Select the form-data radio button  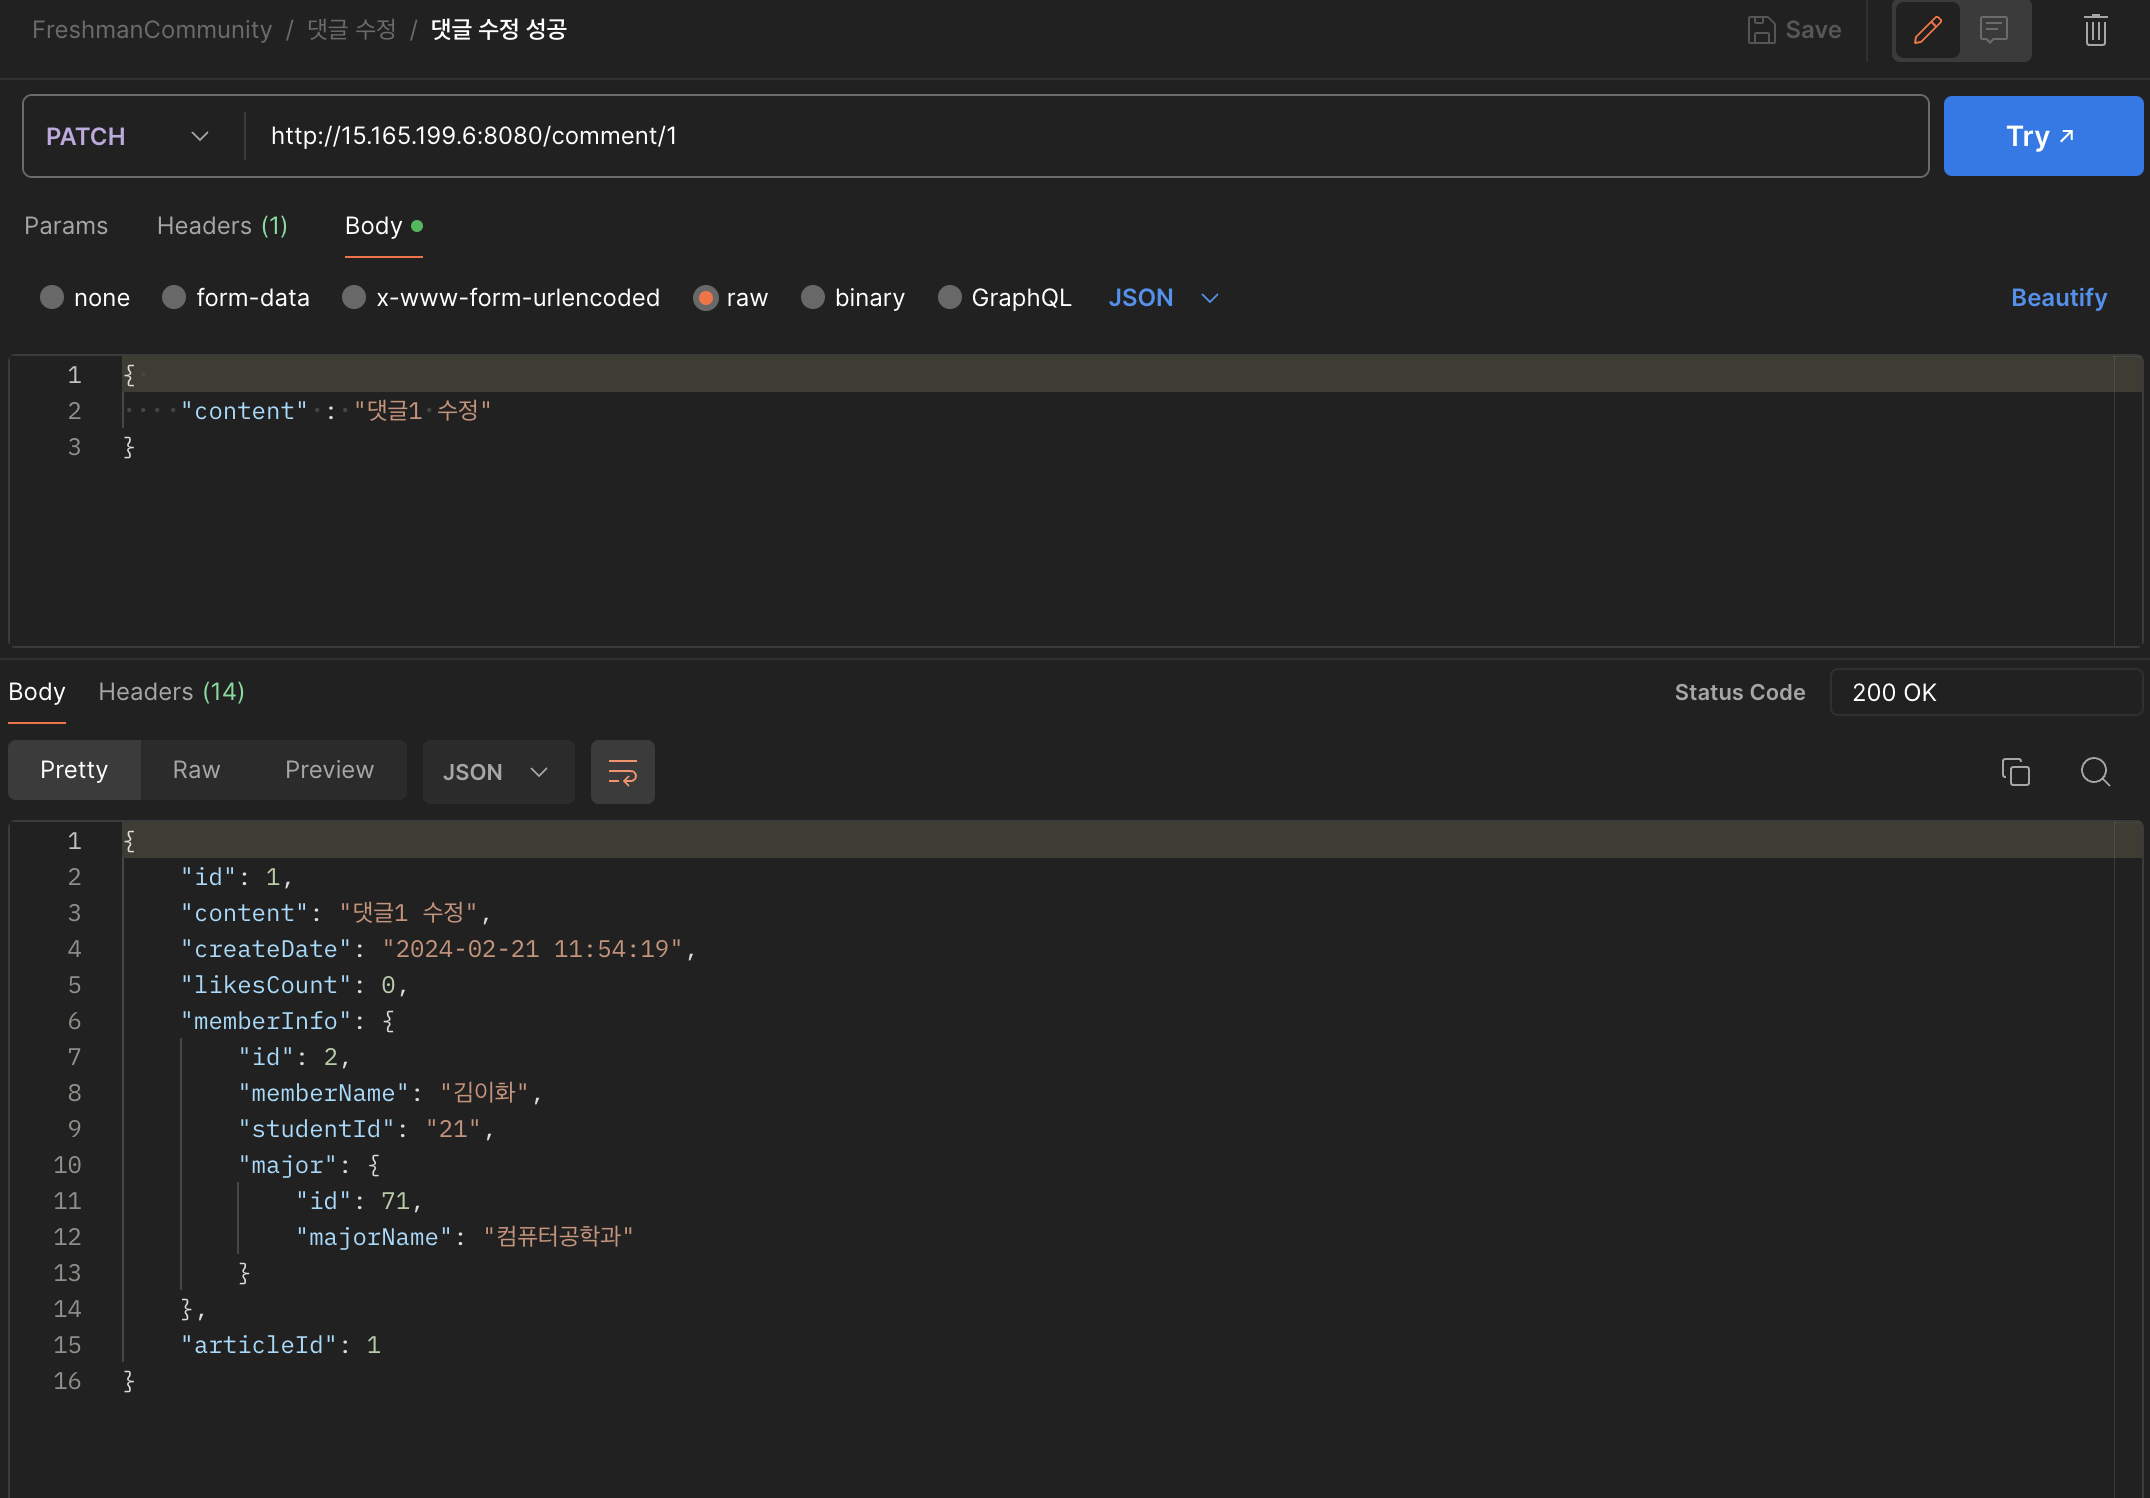(x=174, y=298)
